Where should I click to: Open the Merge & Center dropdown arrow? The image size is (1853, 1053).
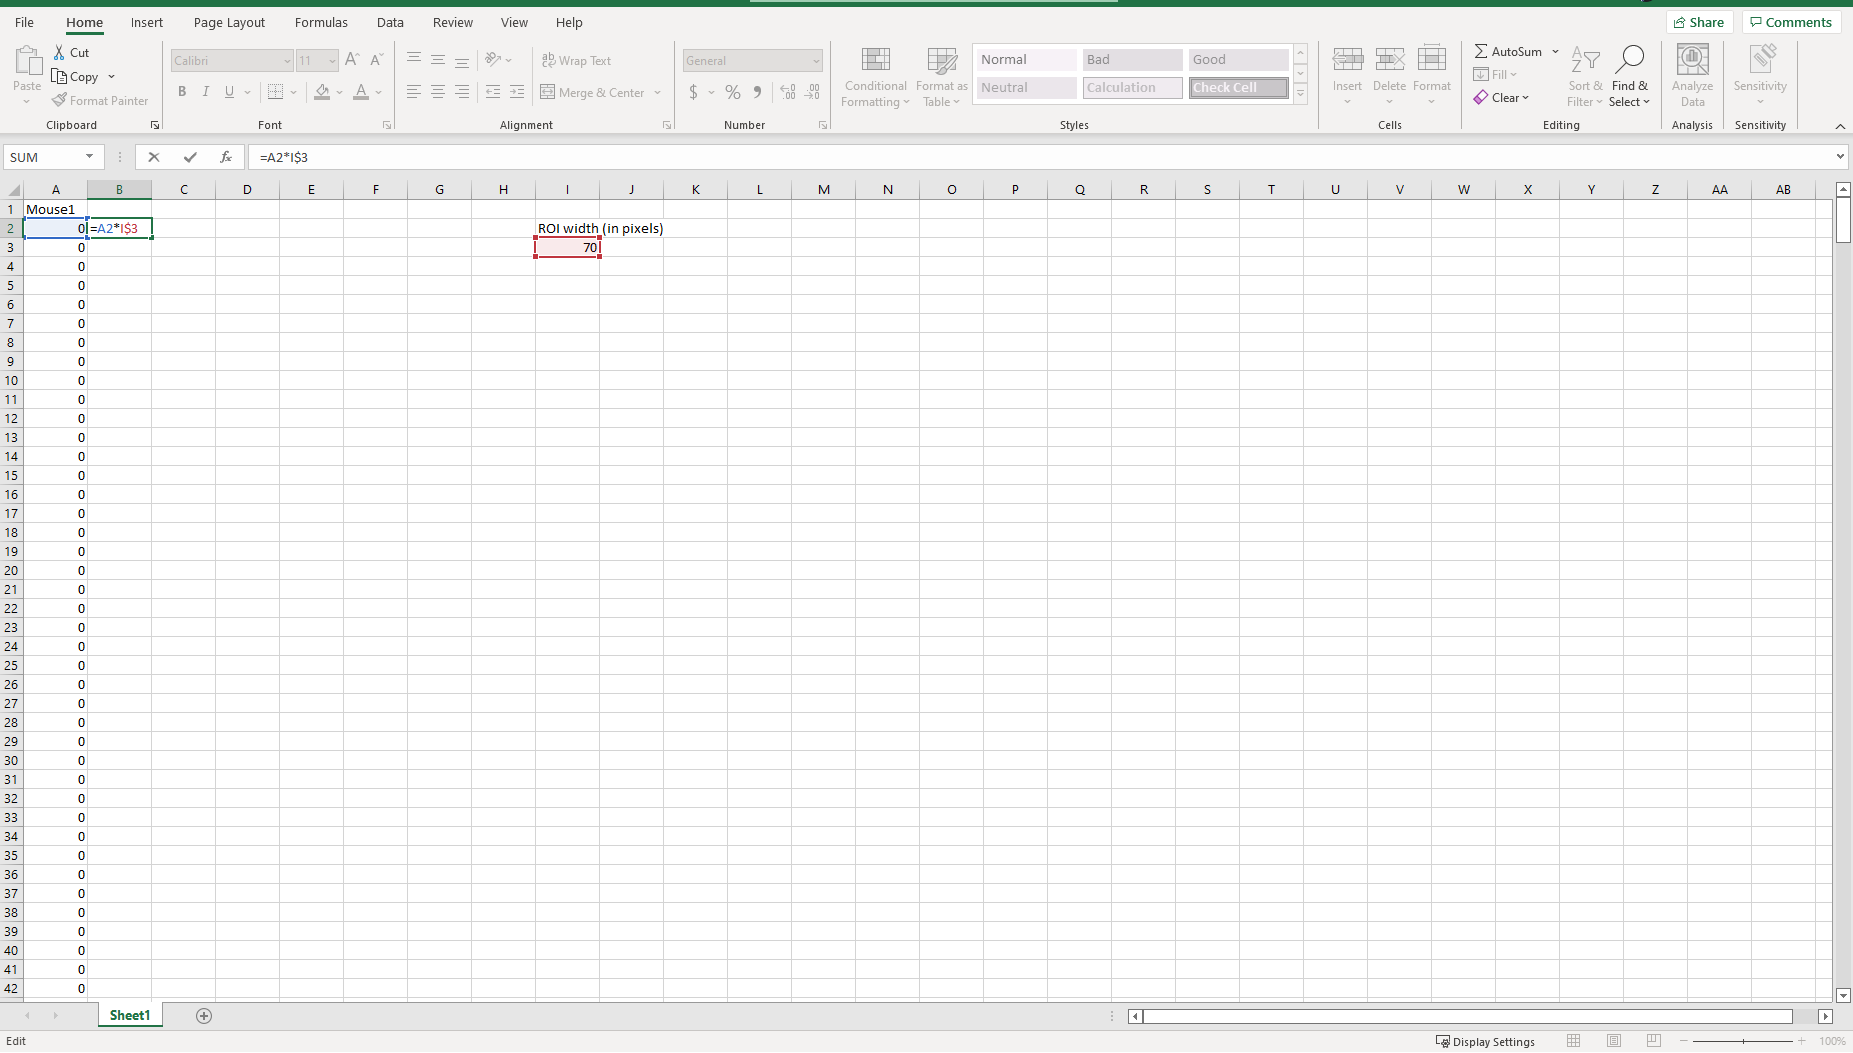coord(657,93)
